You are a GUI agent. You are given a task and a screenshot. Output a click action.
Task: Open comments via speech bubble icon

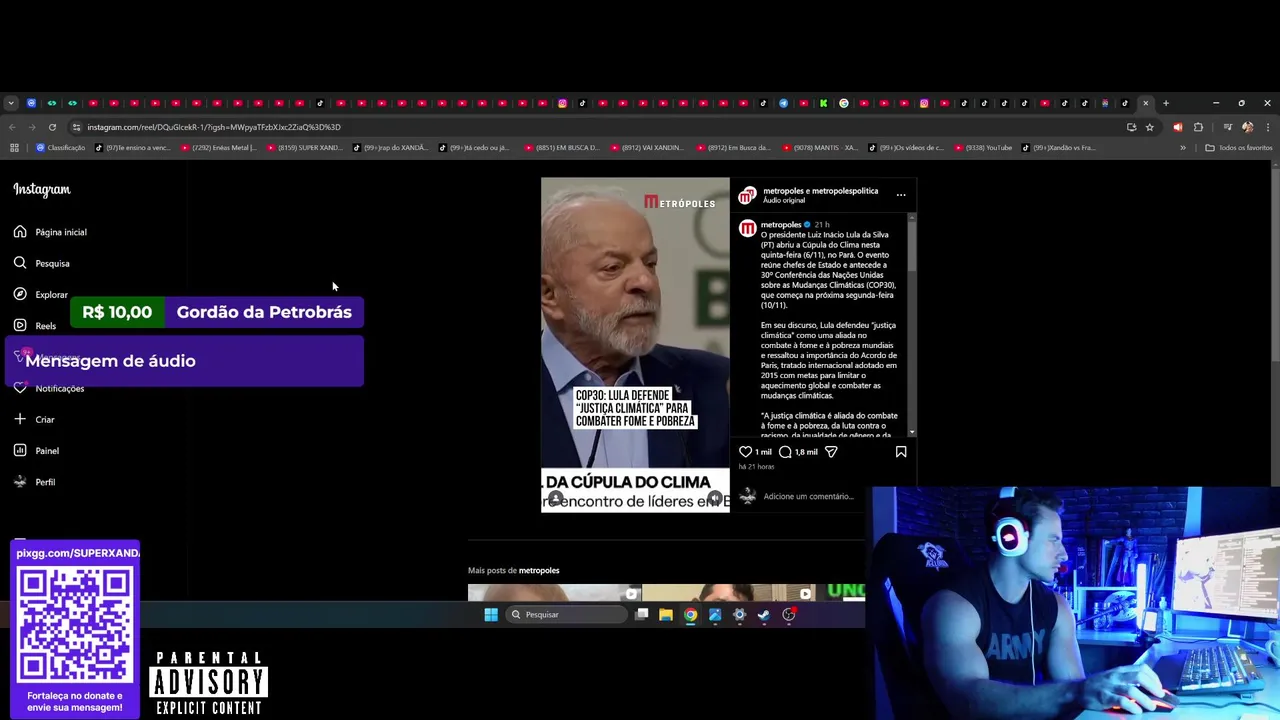click(785, 452)
